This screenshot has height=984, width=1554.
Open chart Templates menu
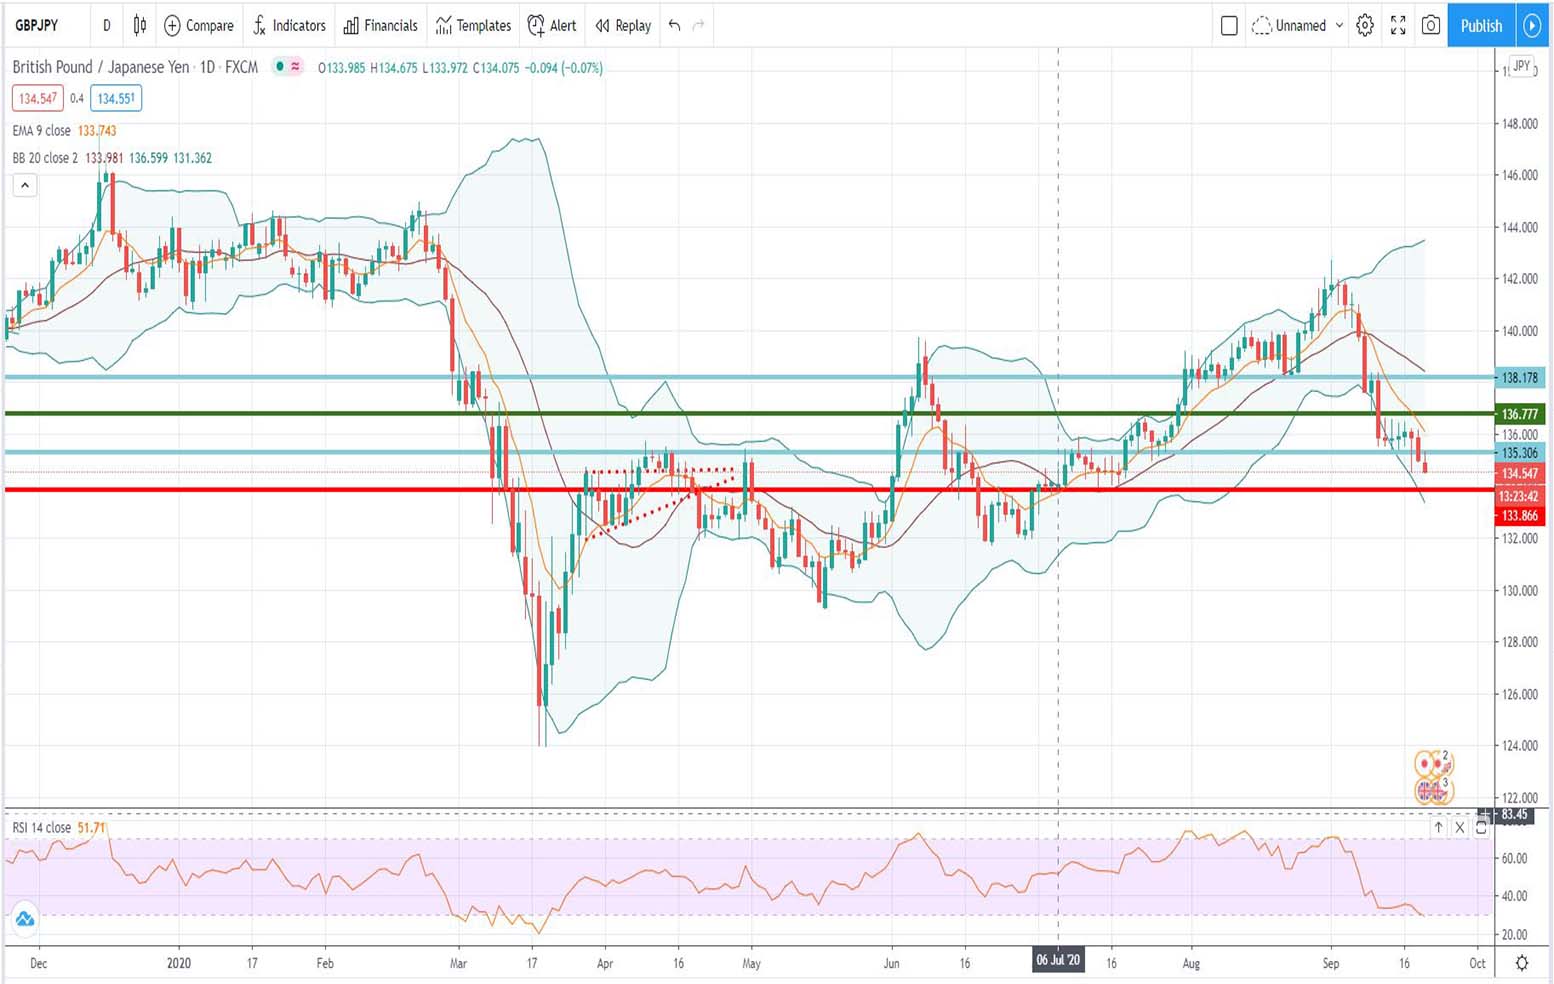472,26
